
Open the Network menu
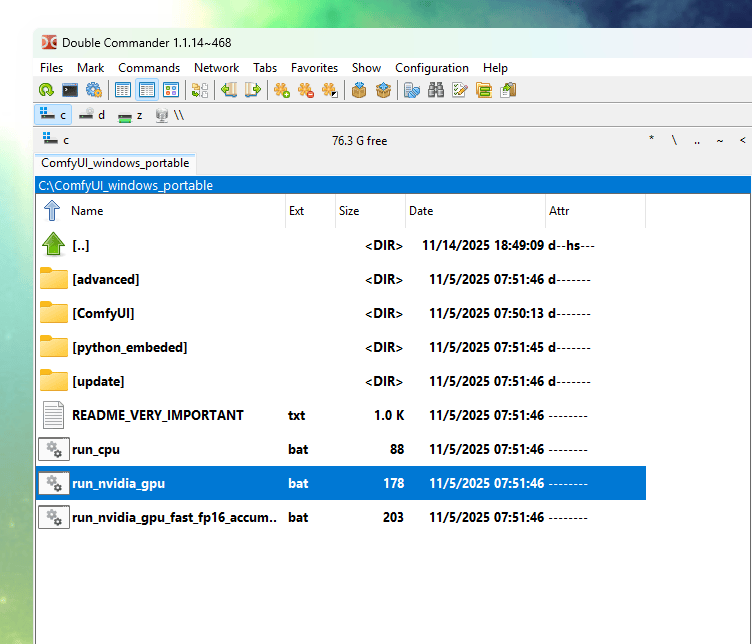click(216, 68)
